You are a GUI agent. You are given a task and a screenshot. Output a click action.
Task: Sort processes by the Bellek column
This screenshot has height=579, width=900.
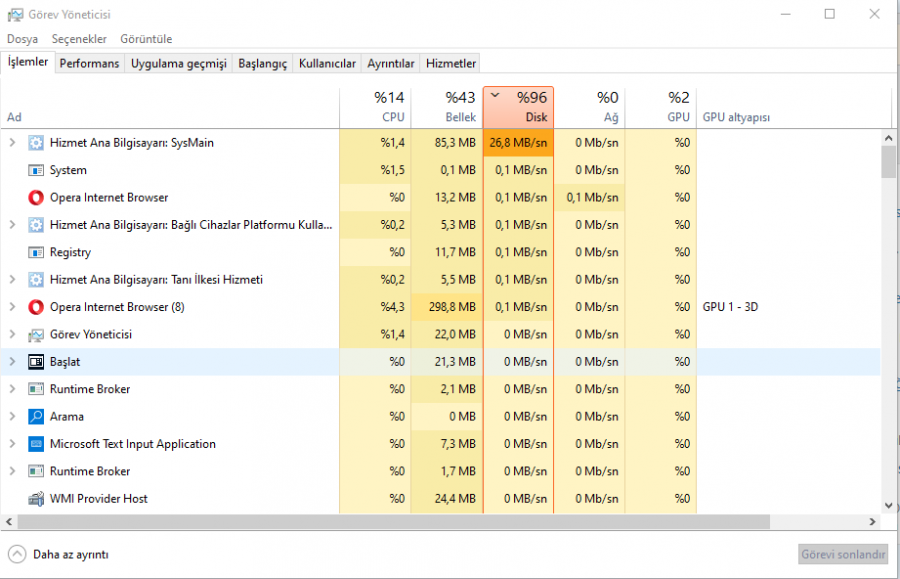(x=446, y=107)
